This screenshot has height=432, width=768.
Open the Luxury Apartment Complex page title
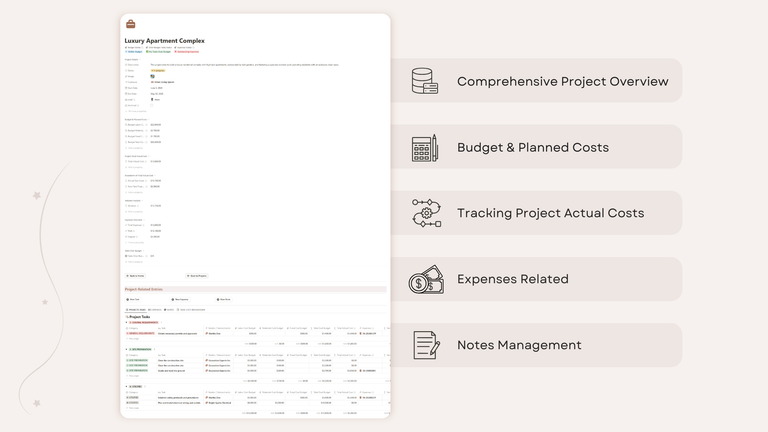(165, 41)
